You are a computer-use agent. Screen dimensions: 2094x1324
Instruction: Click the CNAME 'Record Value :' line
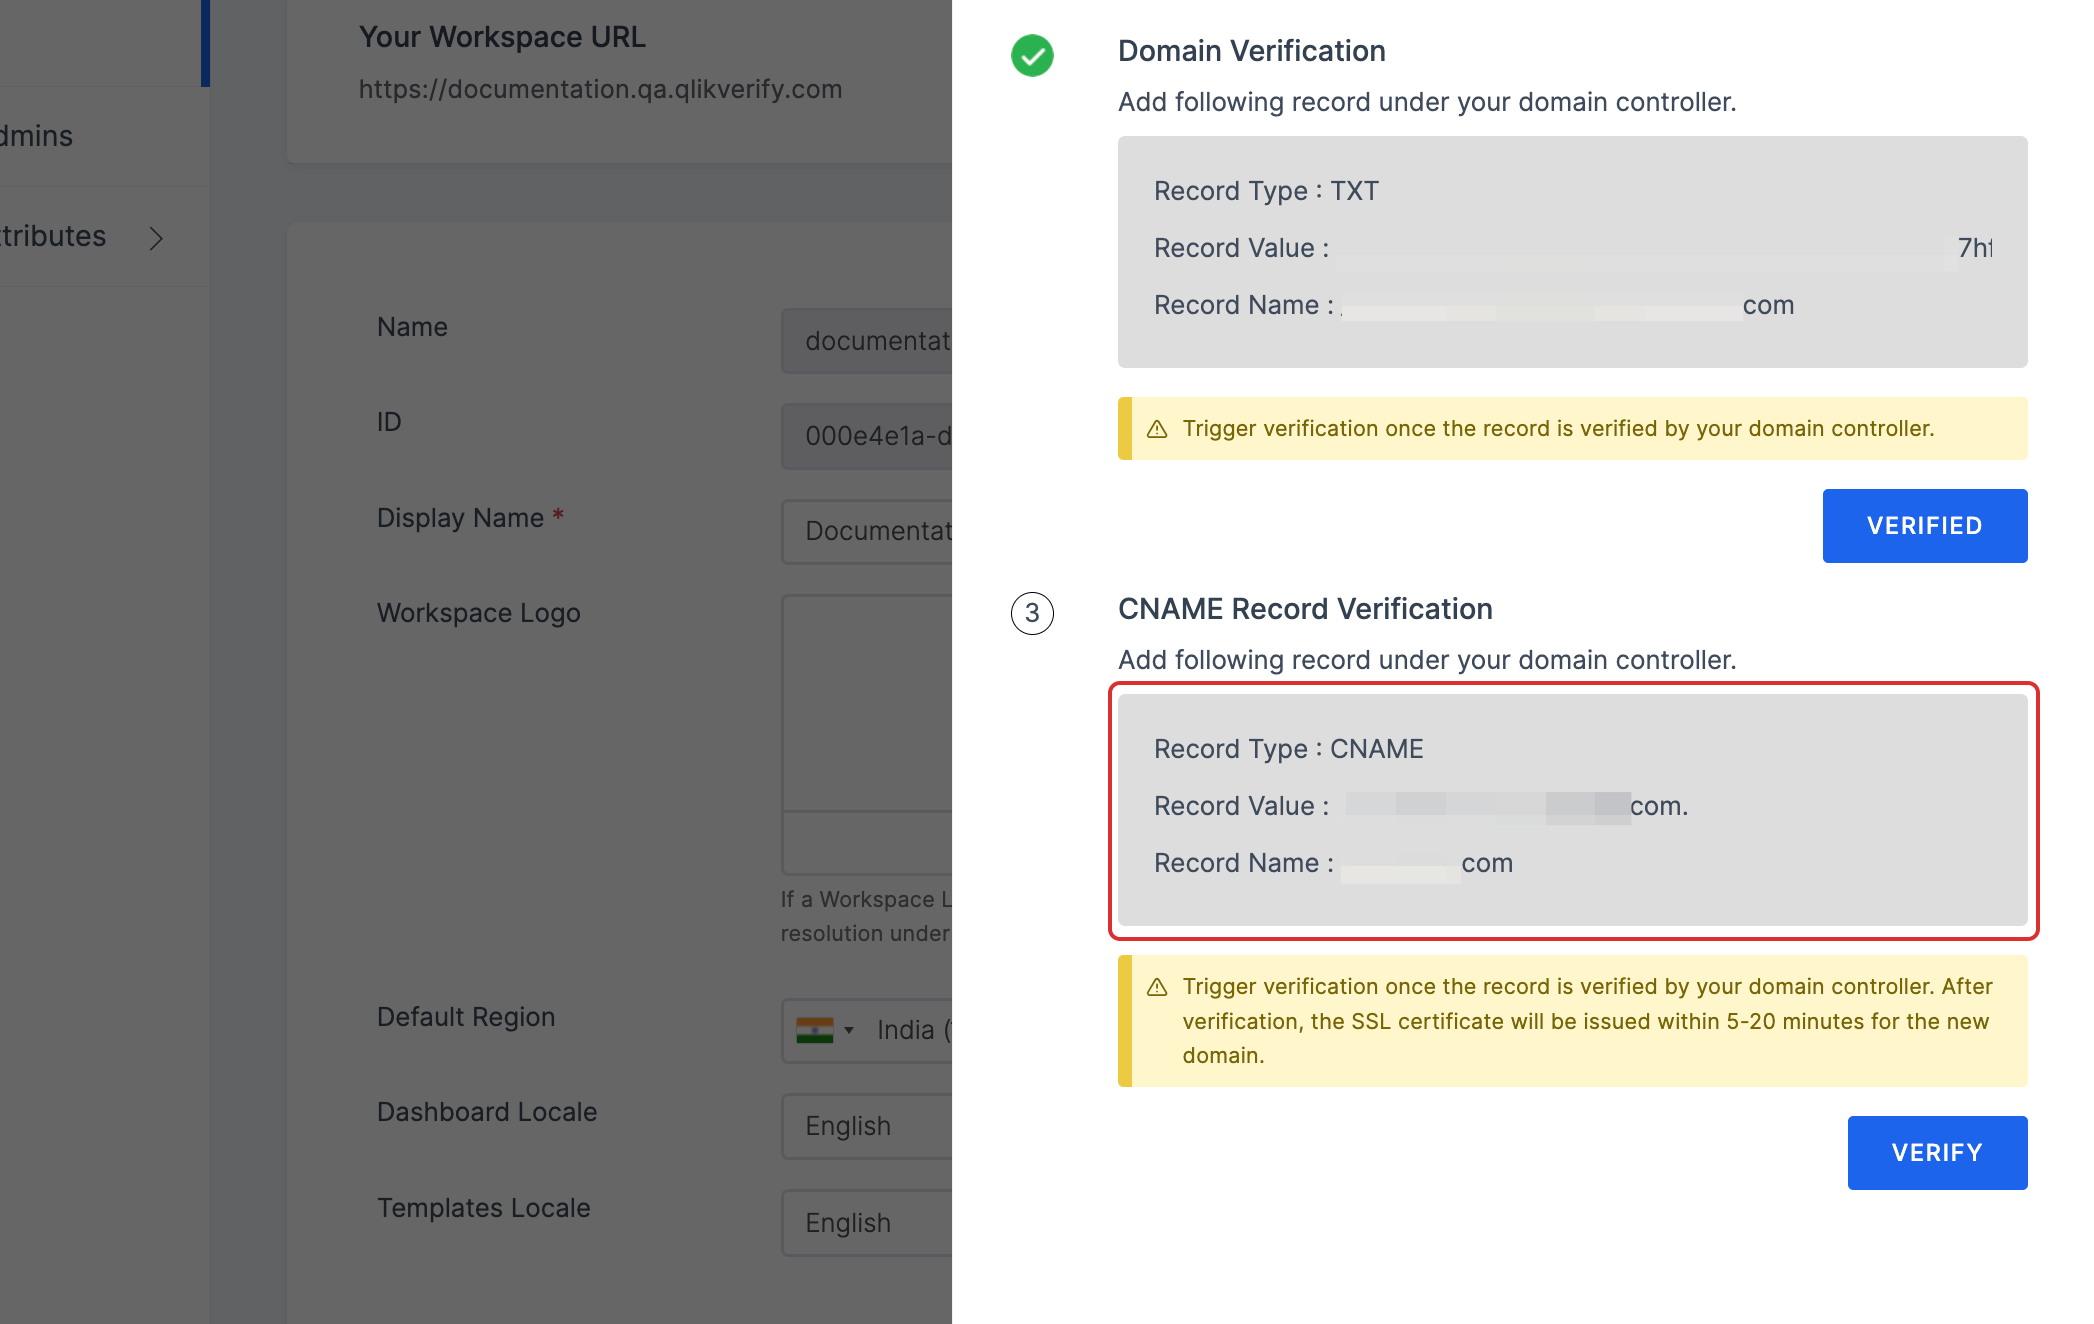1421,806
